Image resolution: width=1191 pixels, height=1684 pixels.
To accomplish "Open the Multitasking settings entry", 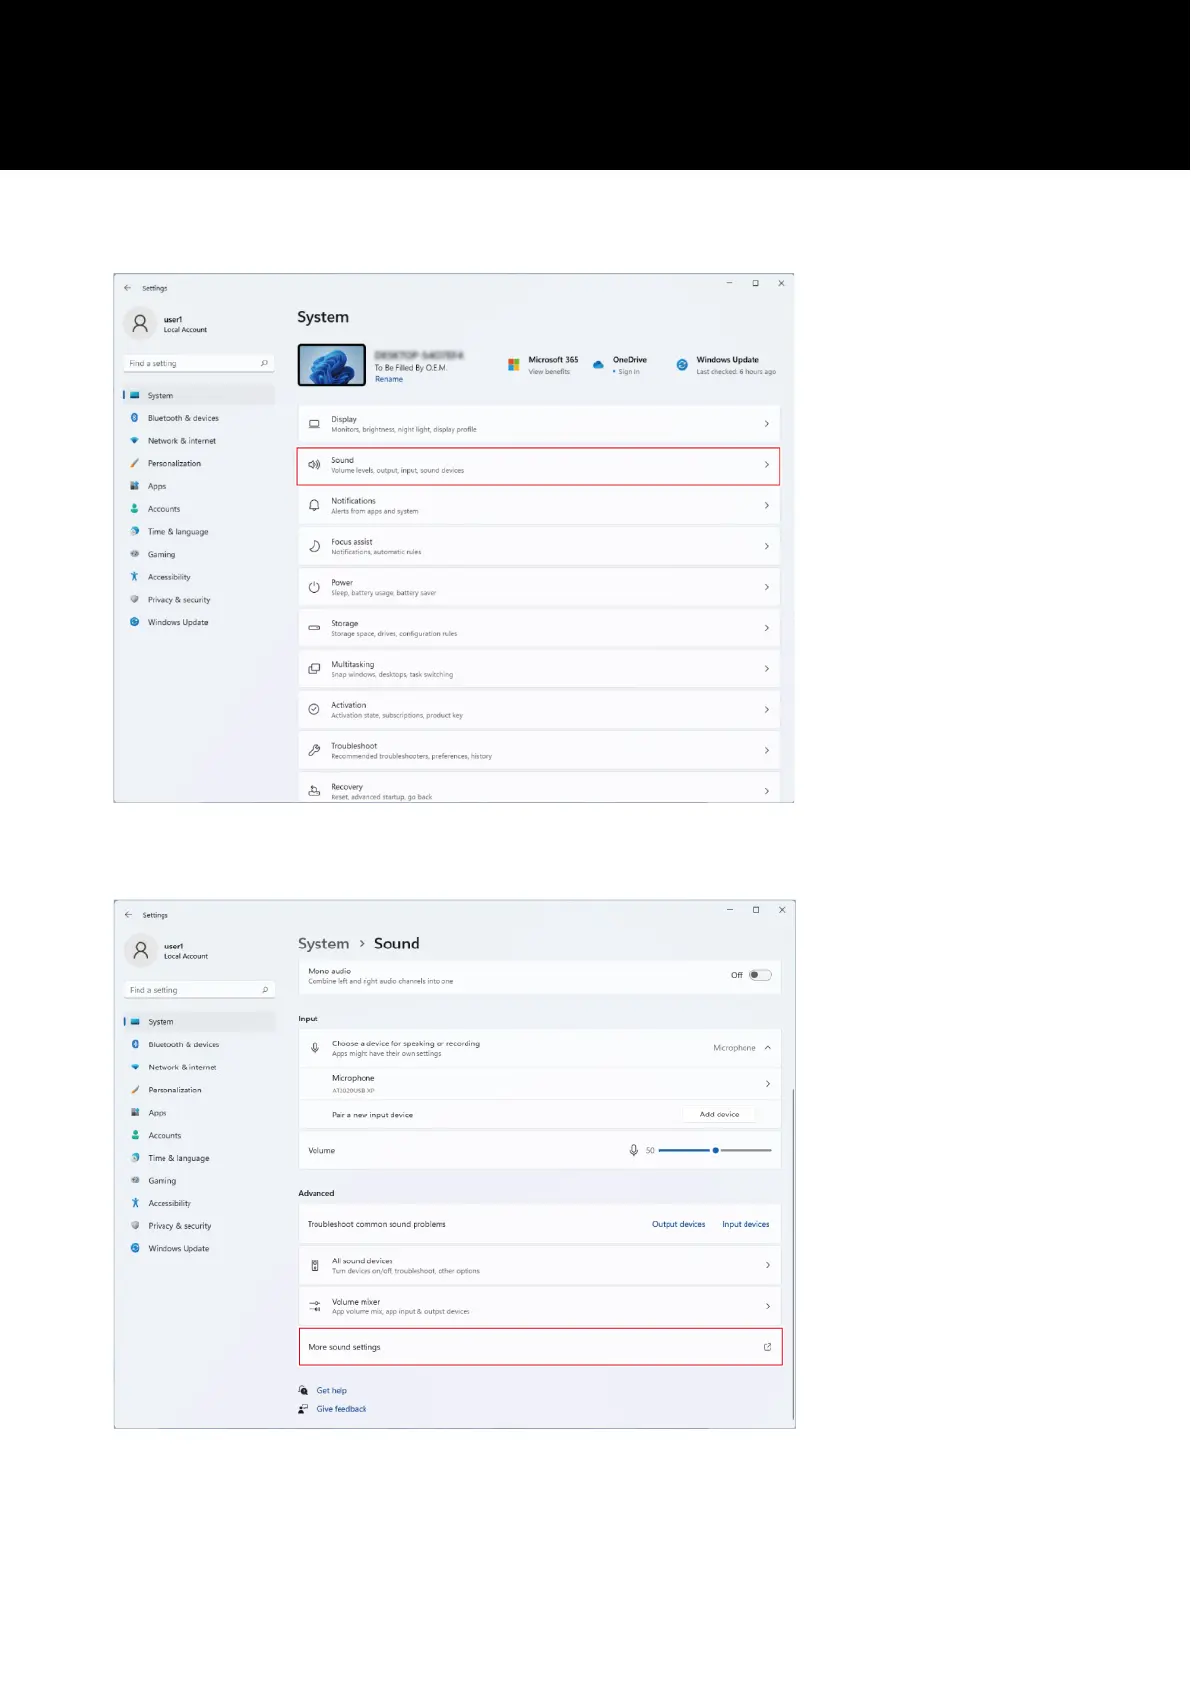I will coord(539,669).
